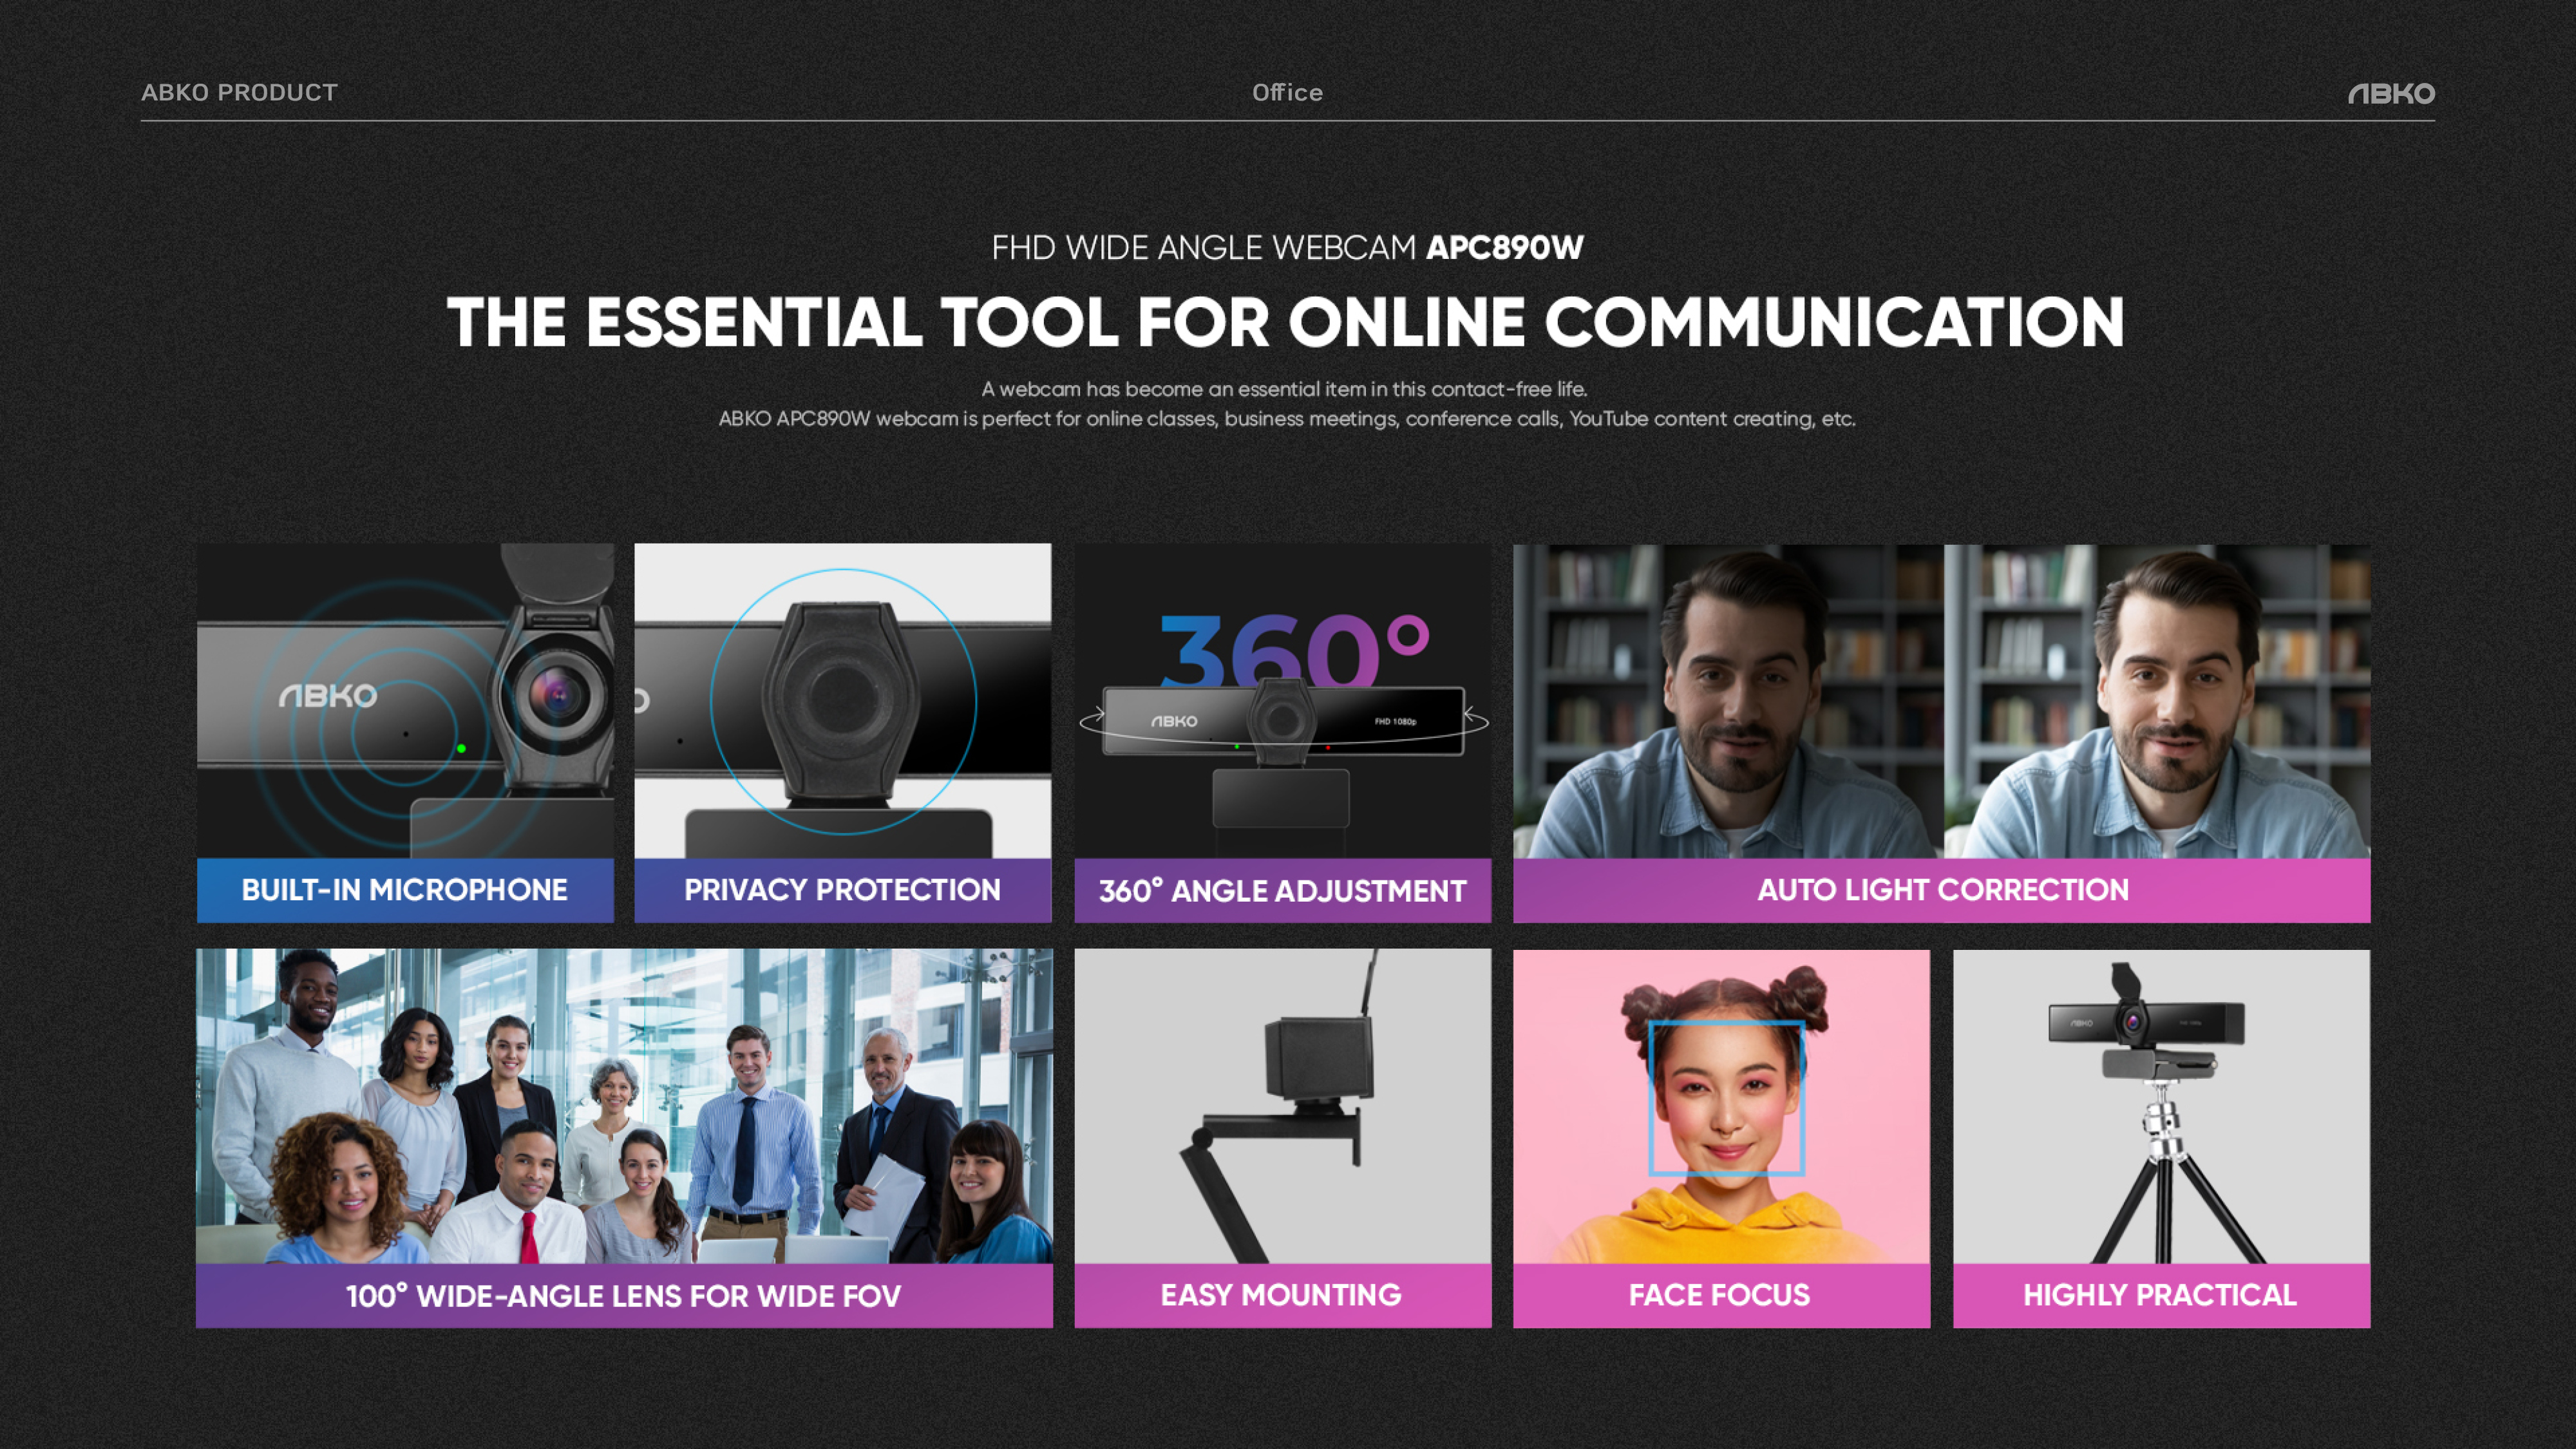Click the large gradient 360° graphic
Image resolution: width=2576 pixels, height=1449 pixels.
click(x=1294, y=650)
